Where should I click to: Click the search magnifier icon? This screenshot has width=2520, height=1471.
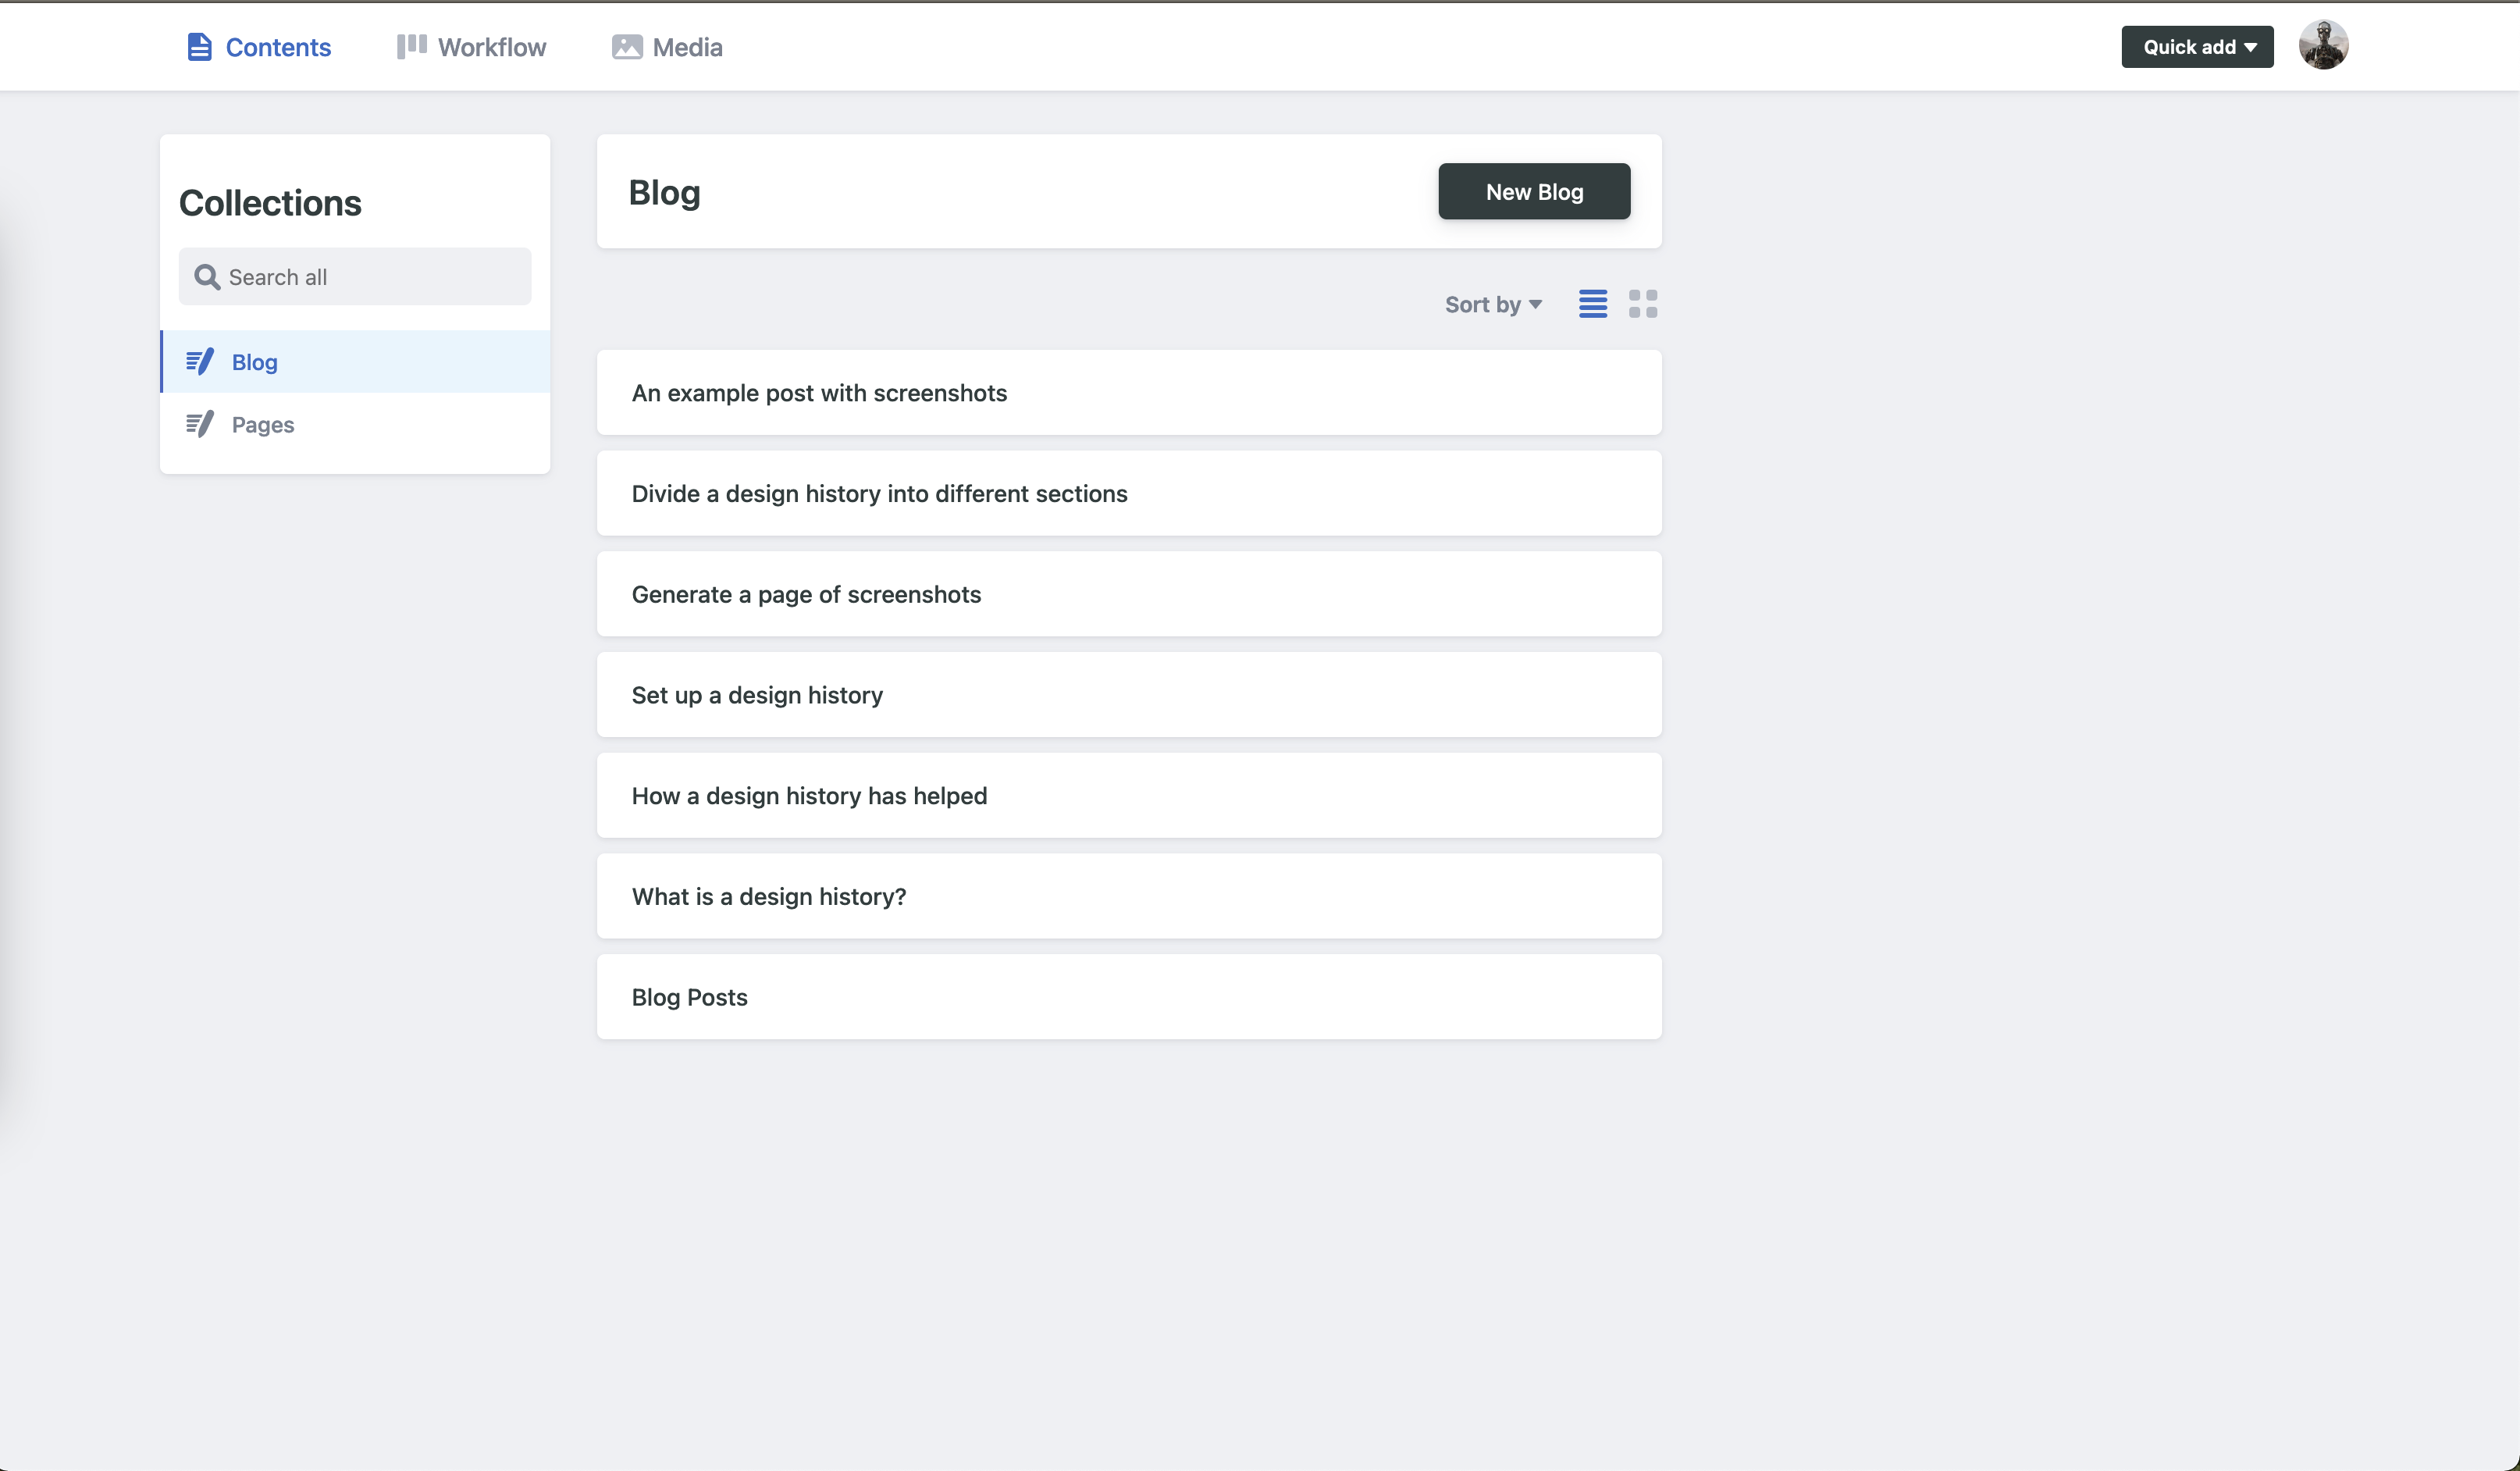point(208,276)
